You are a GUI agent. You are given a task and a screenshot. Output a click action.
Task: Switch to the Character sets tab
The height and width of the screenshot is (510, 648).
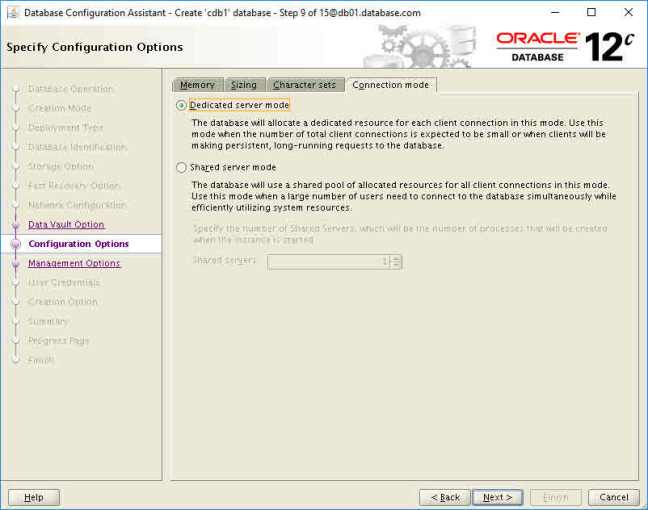pos(304,85)
